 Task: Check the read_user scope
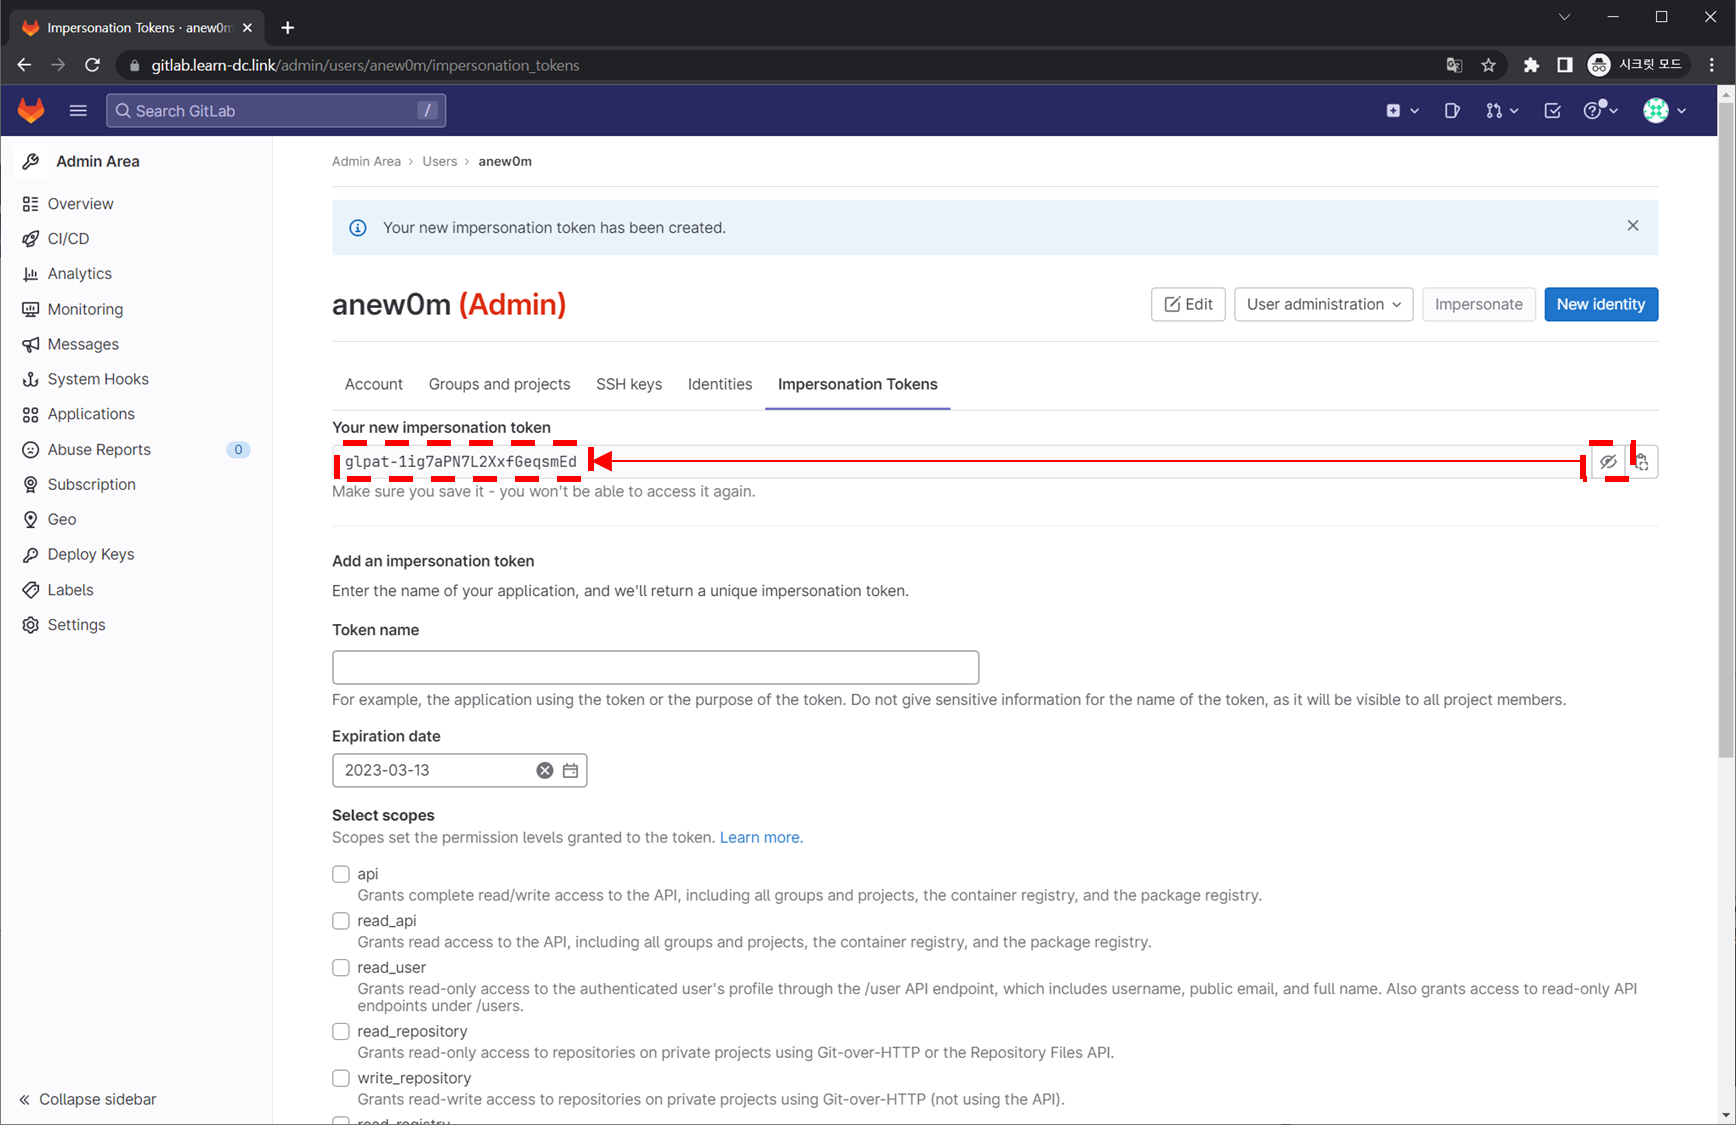[x=341, y=968]
